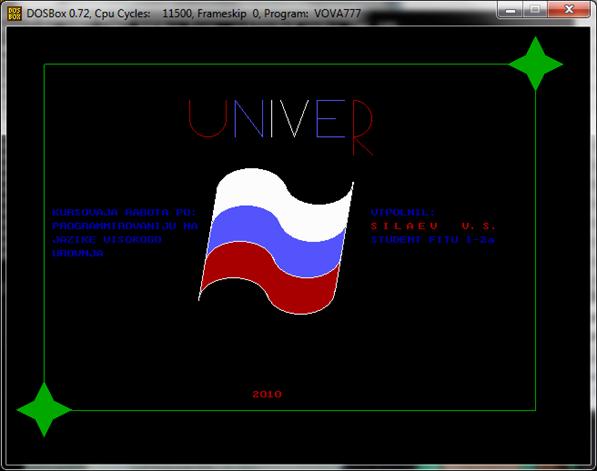Image resolution: width=597 pixels, height=471 pixels.
Task: Click the red letter U in UNIVER
Action: click(x=208, y=118)
